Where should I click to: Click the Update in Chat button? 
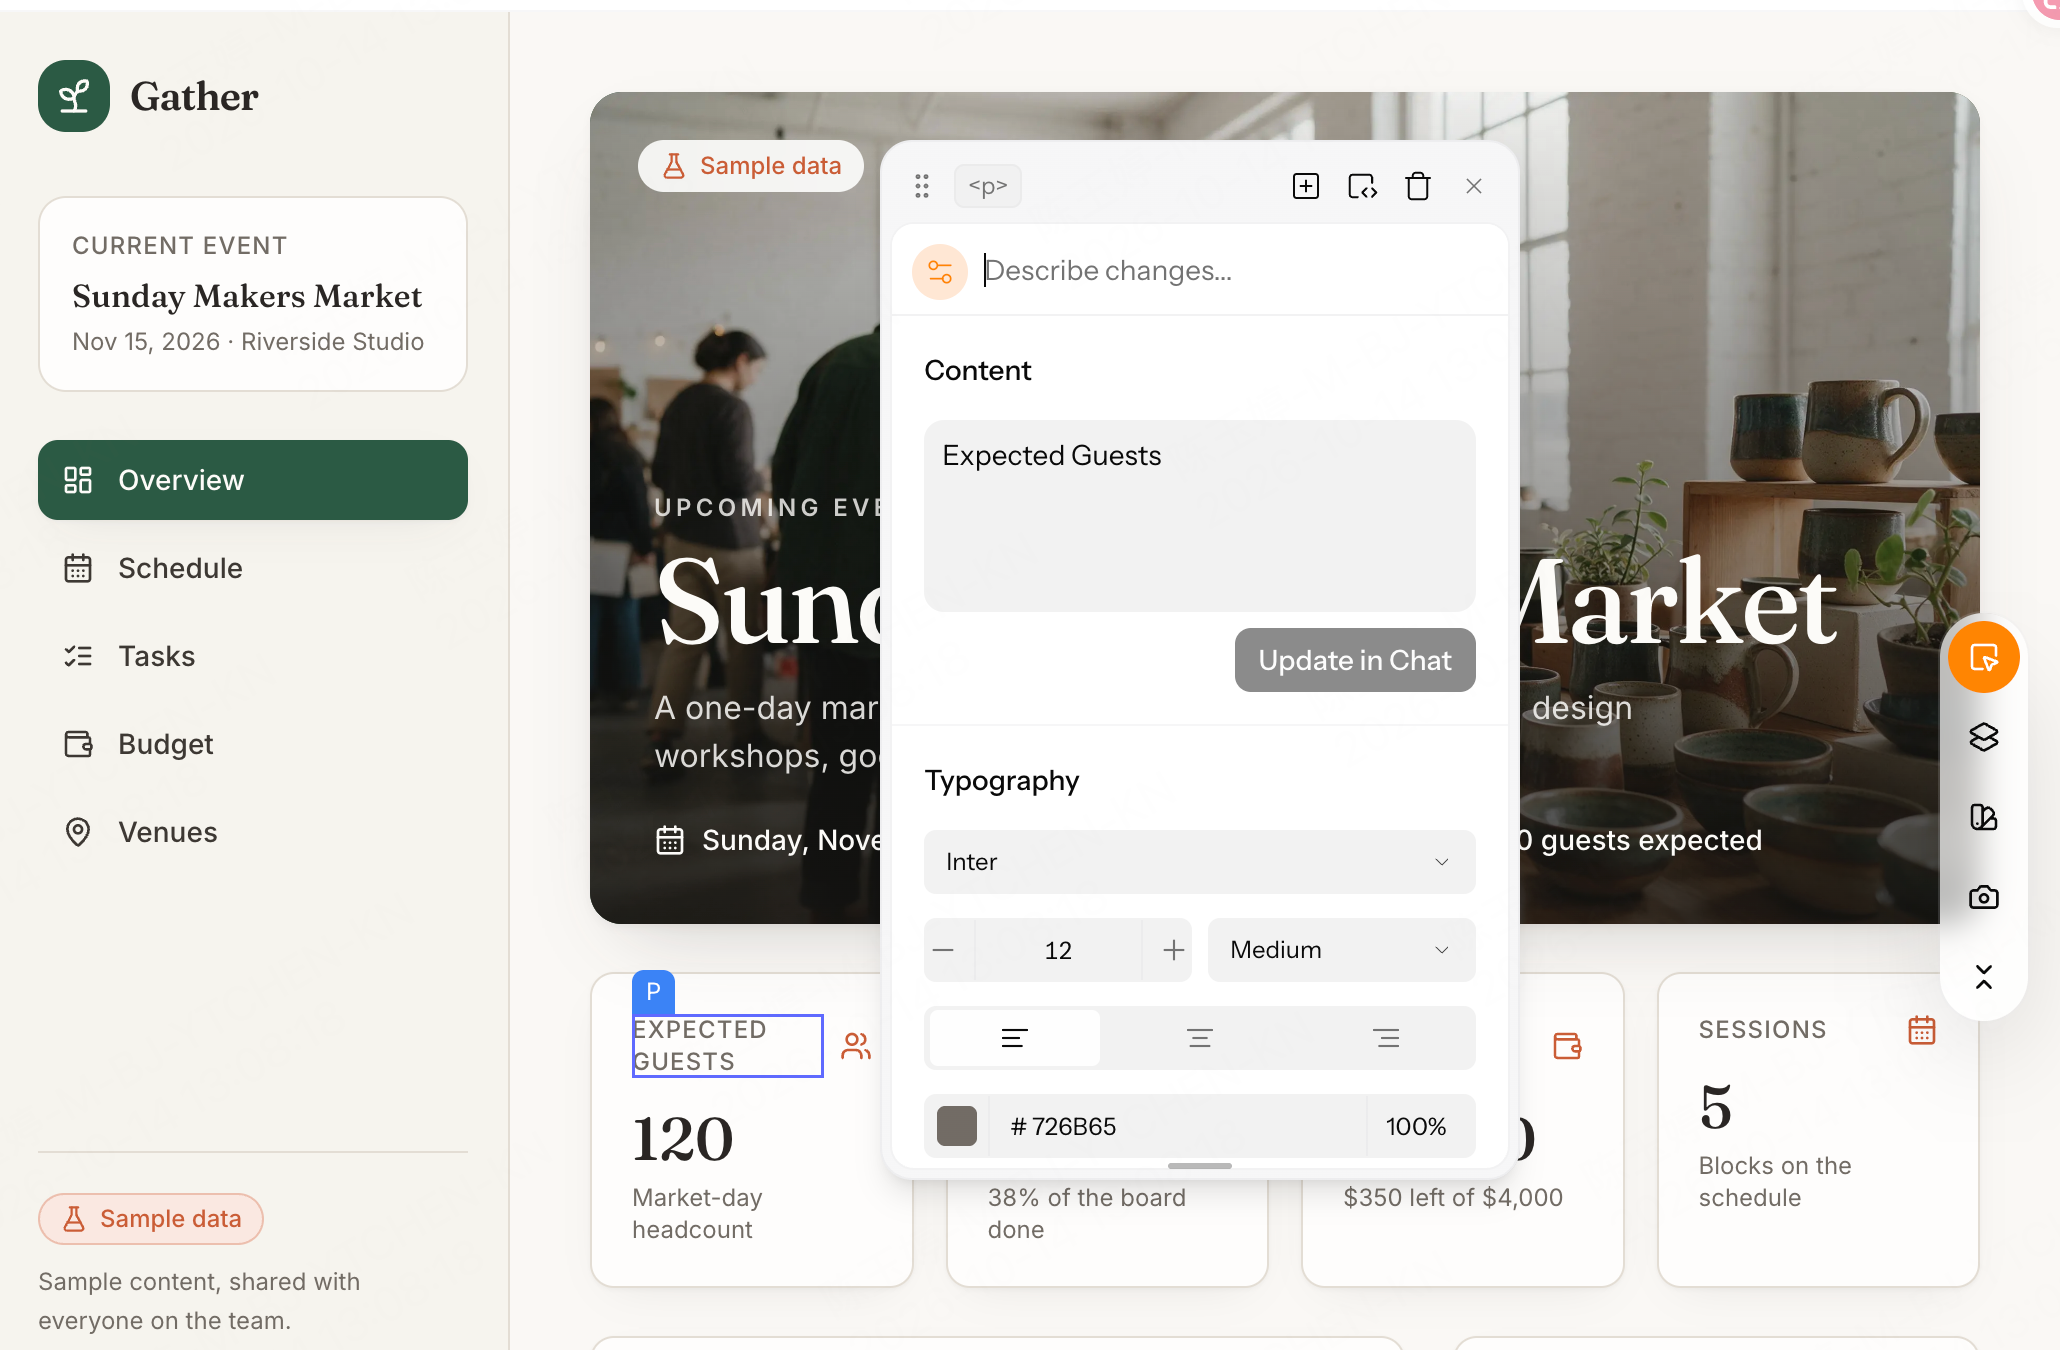tap(1355, 660)
